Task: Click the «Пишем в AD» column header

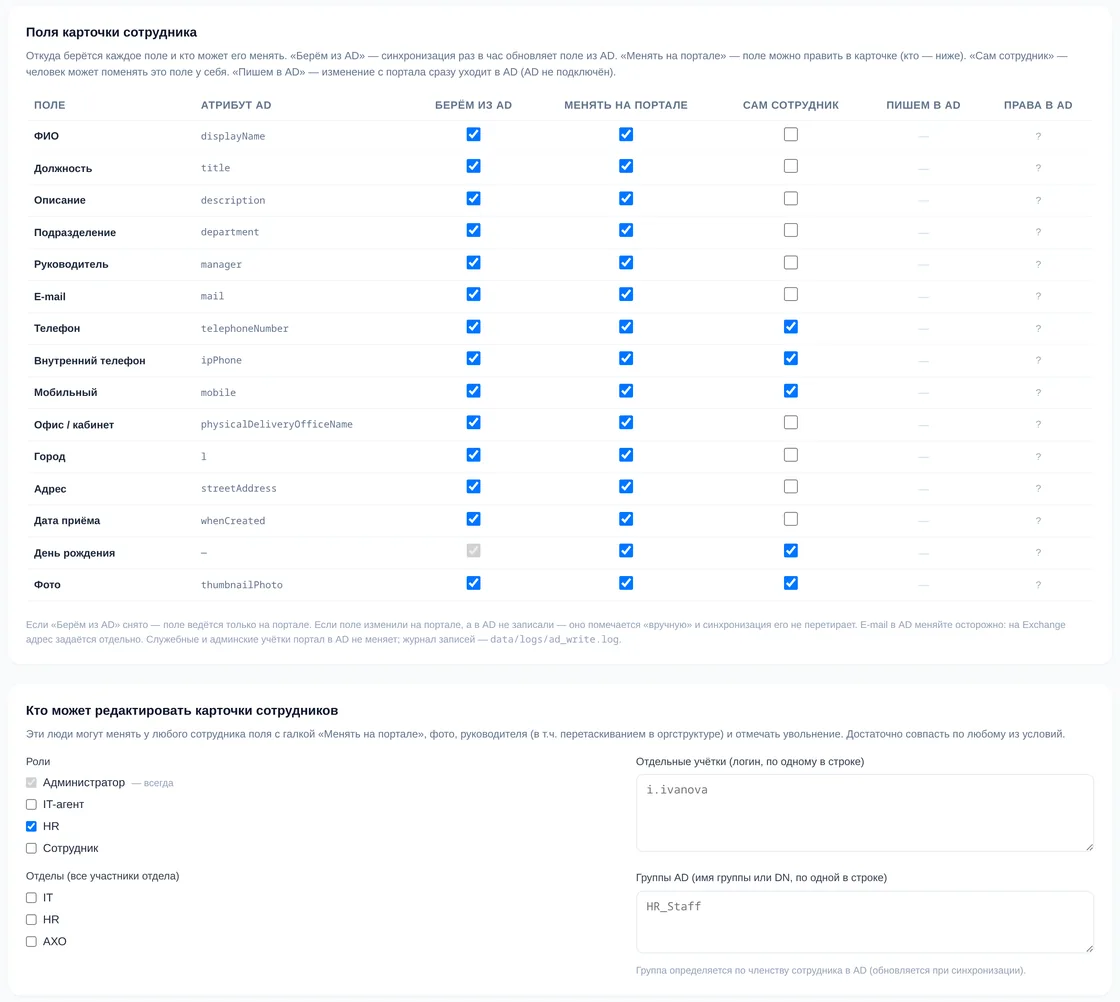Action: (x=923, y=105)
